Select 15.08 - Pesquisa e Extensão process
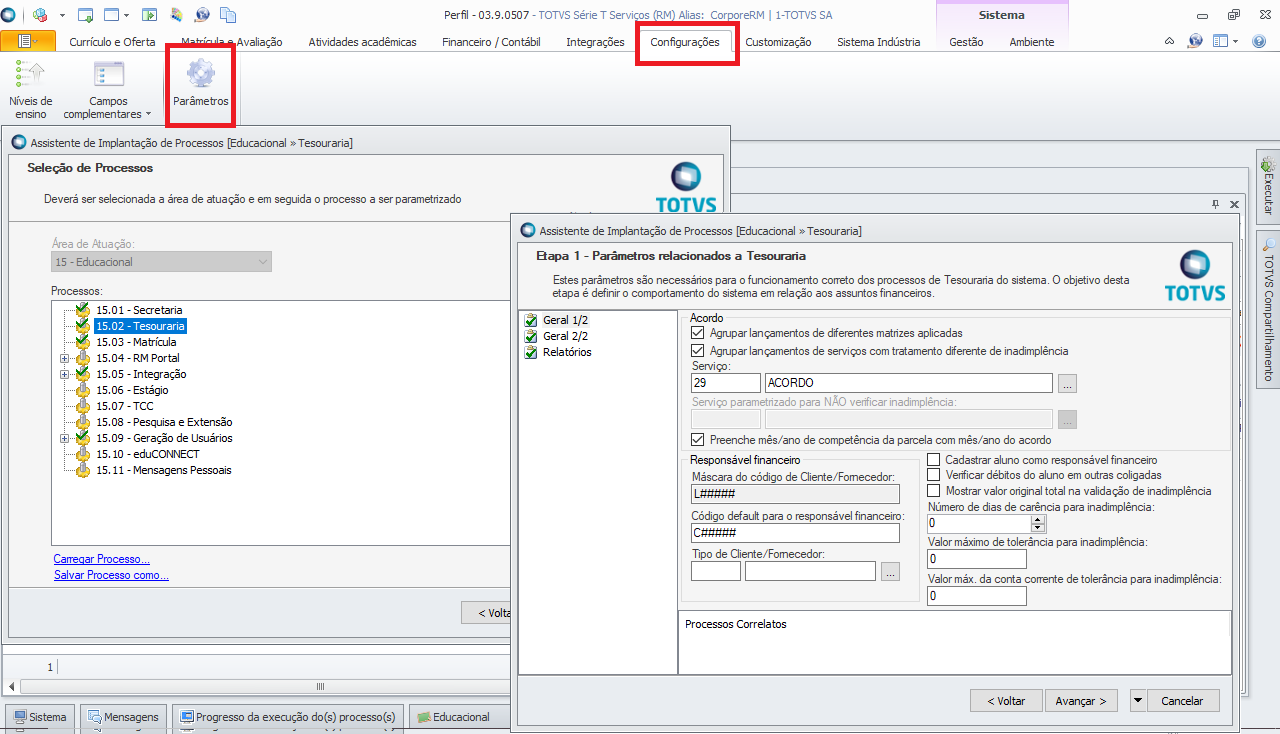The height and width of the screenshot is (734, 1280). 164,422
